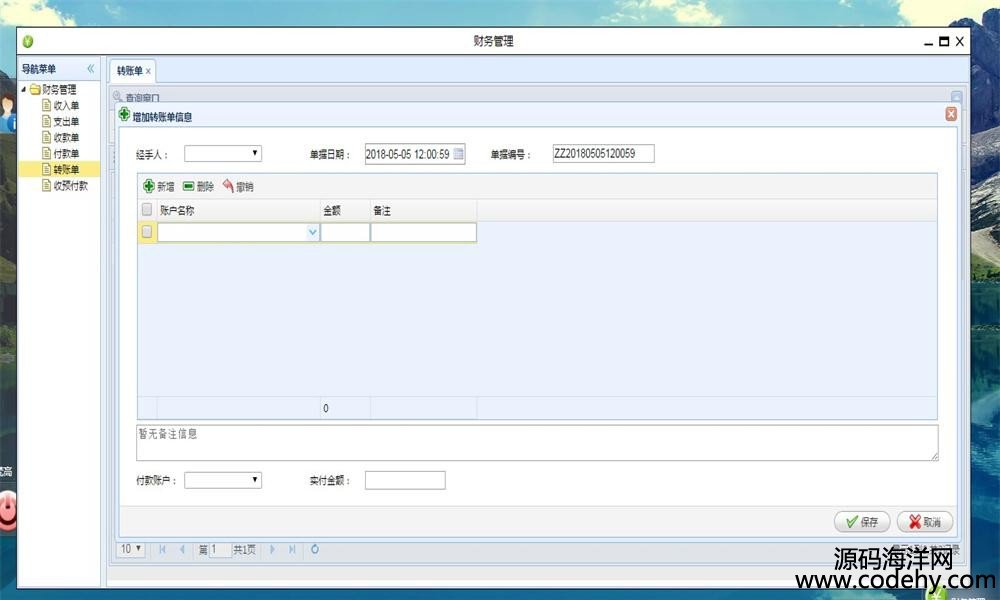Click the 新增 (add row) toolbar icon
Image resolution: width=1000 pixels, height=600 pixels.
pyautogui.click(x=149, y=186)
